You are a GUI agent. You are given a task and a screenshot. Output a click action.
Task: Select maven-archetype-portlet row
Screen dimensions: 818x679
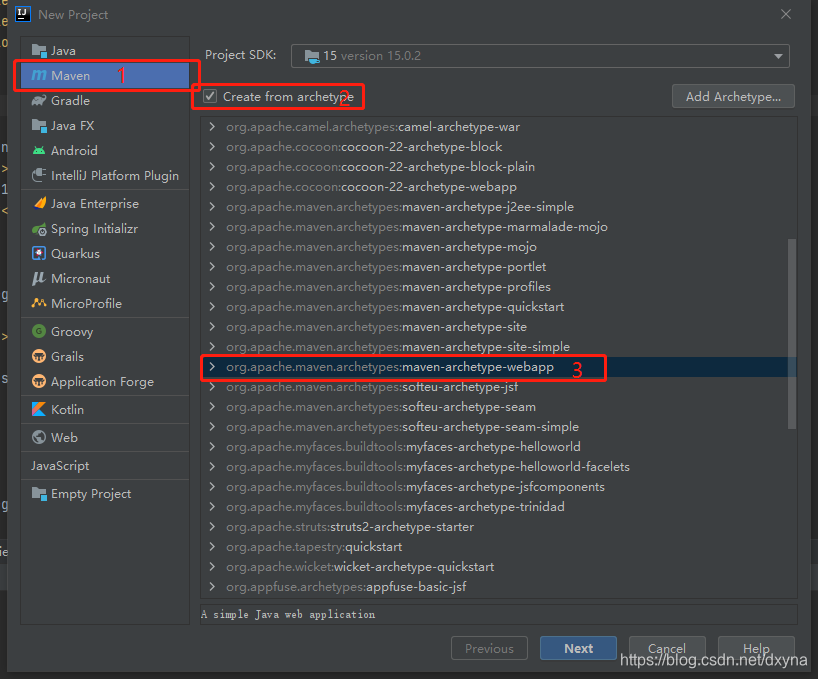pyautogui.click(x=498, y=266)
